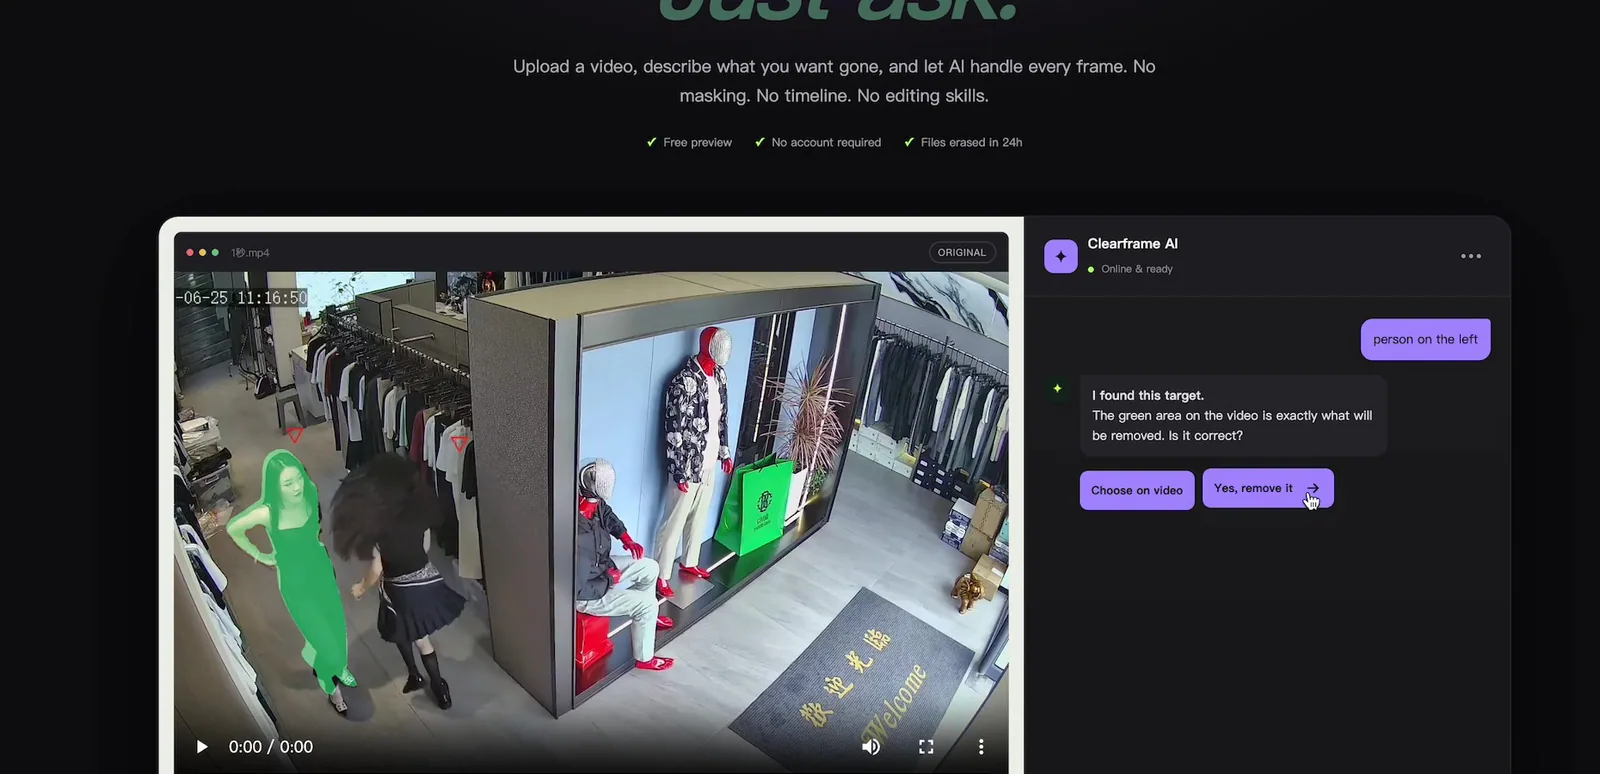Click the No account required text
The width and height of the screenshot is (1600, 774).
click(826, 142)
